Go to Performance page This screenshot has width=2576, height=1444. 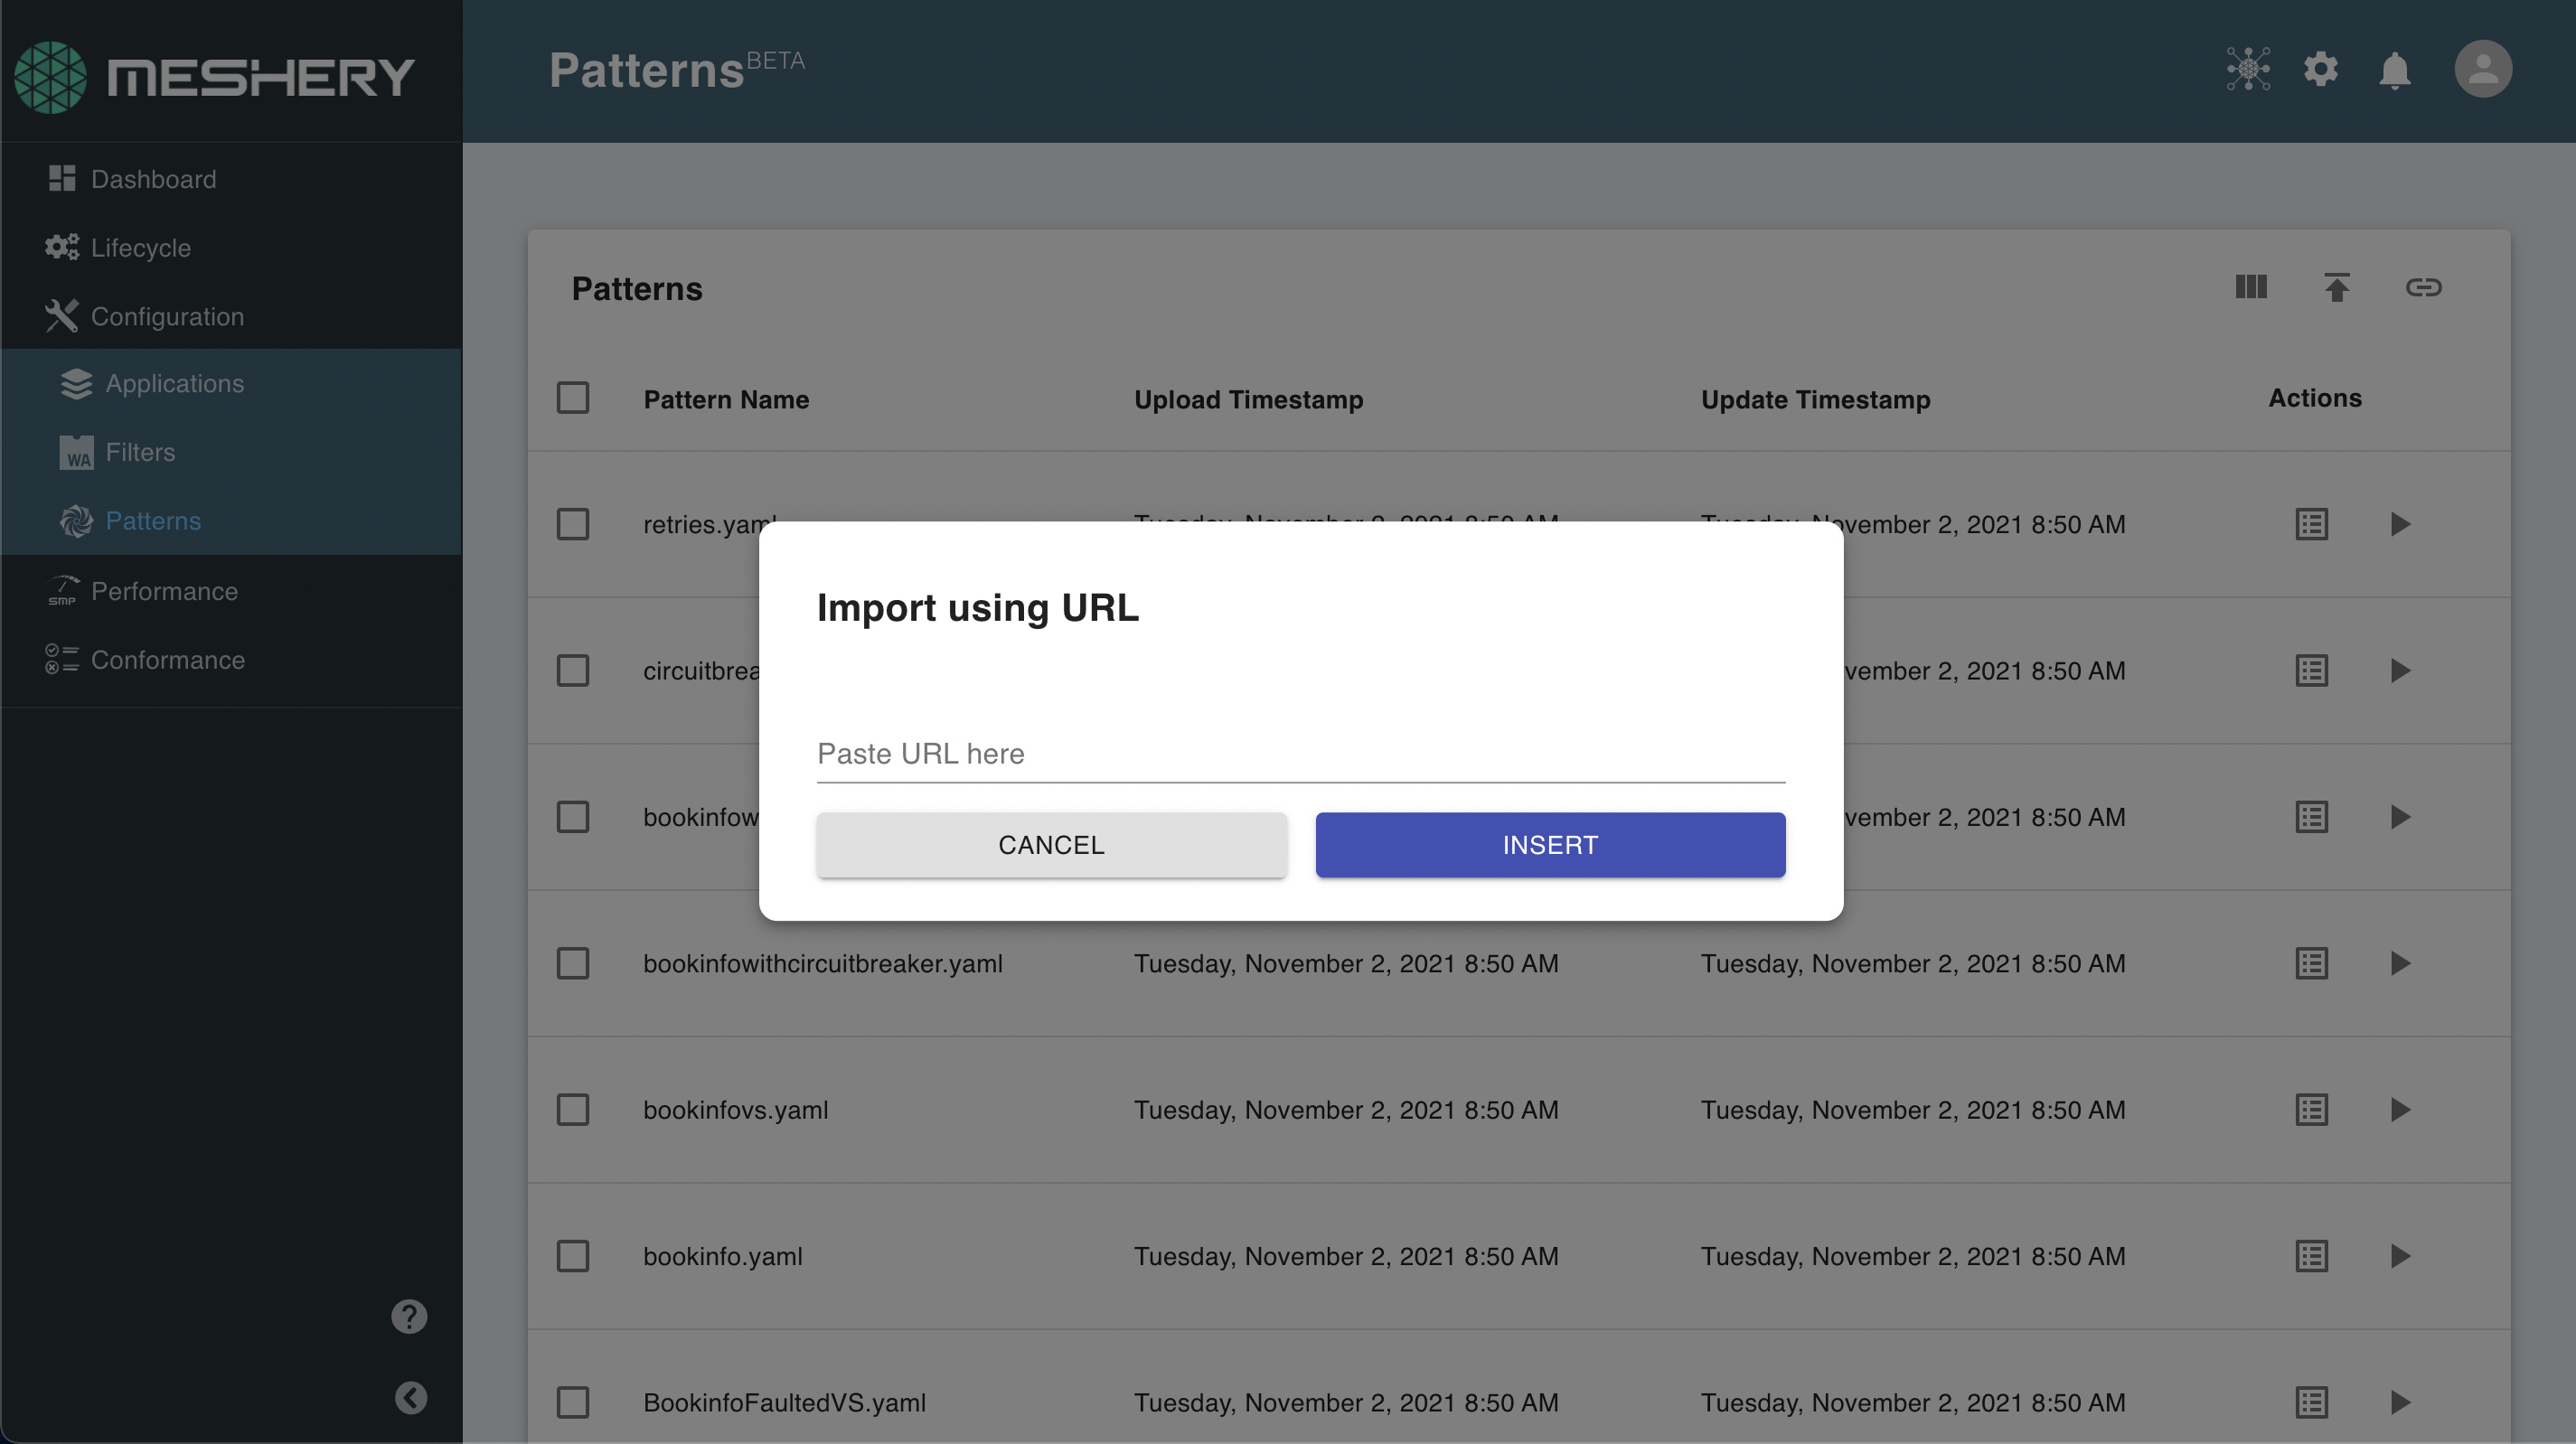tap(164, 591)
